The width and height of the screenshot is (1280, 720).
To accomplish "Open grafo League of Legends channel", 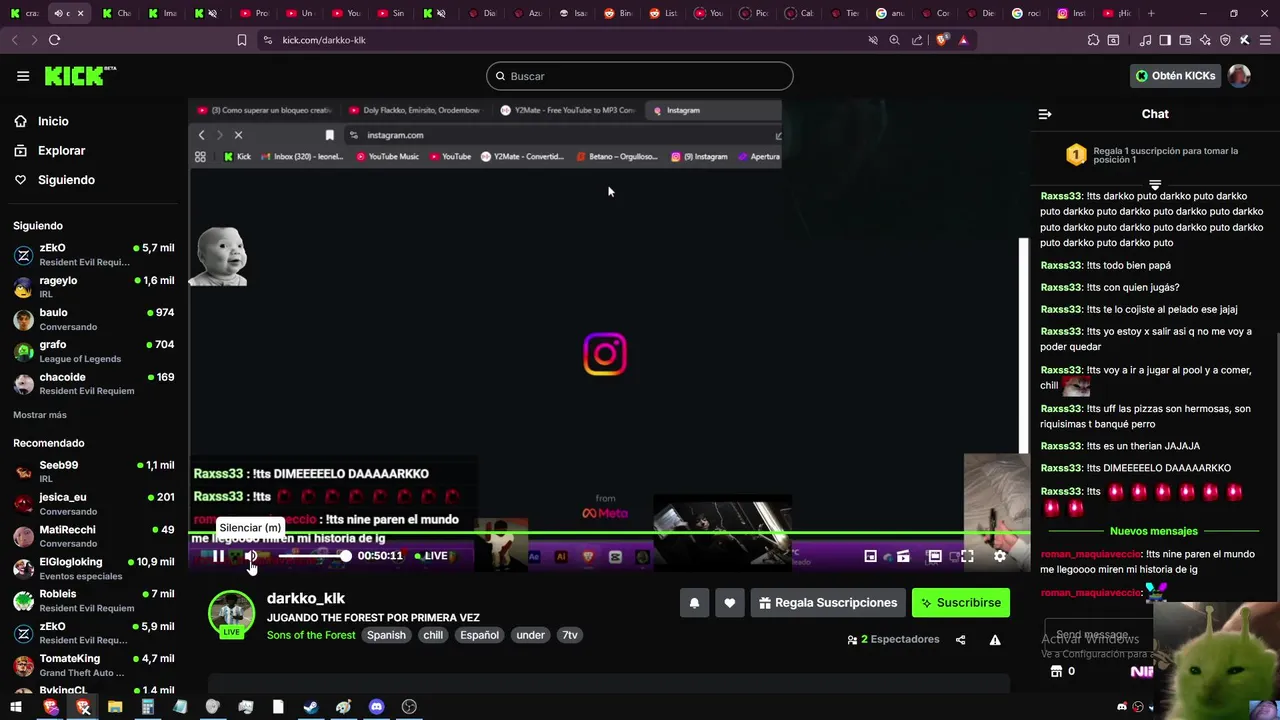I will click(x=94, y=351).
